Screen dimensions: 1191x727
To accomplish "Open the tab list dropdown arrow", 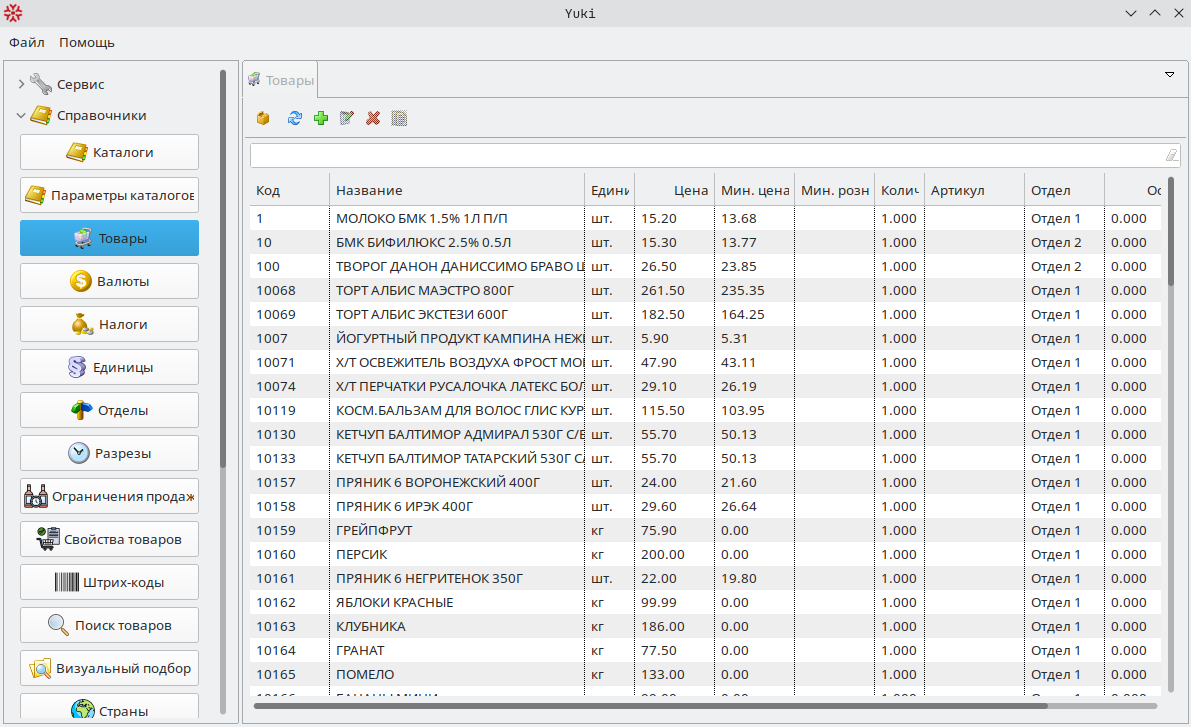I will (x=1169, y=75).
